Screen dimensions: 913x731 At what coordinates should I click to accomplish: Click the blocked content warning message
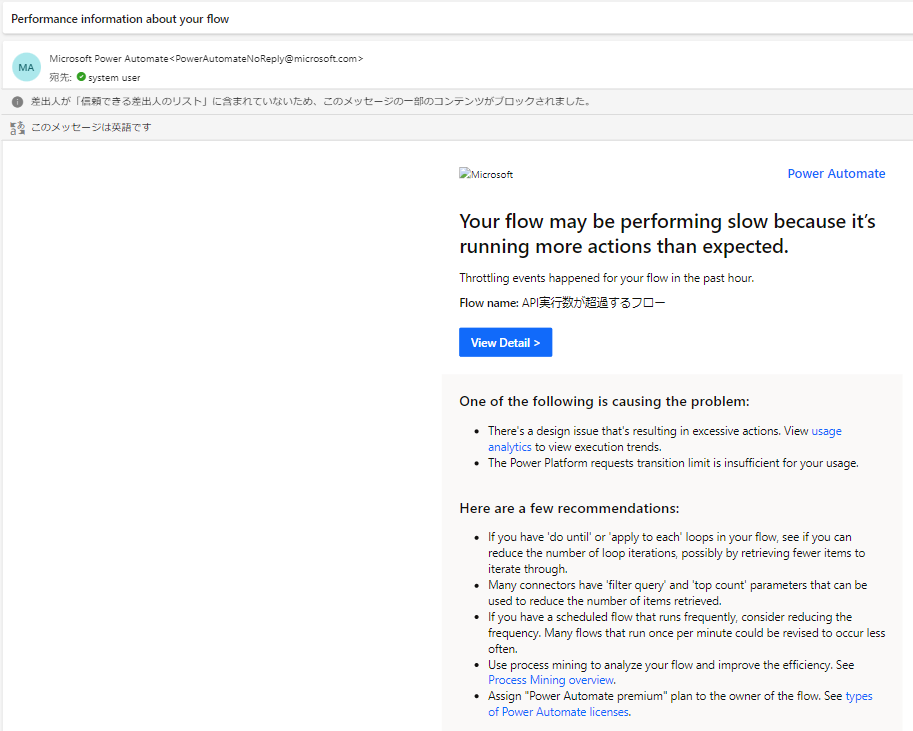[x=312, y=101]
